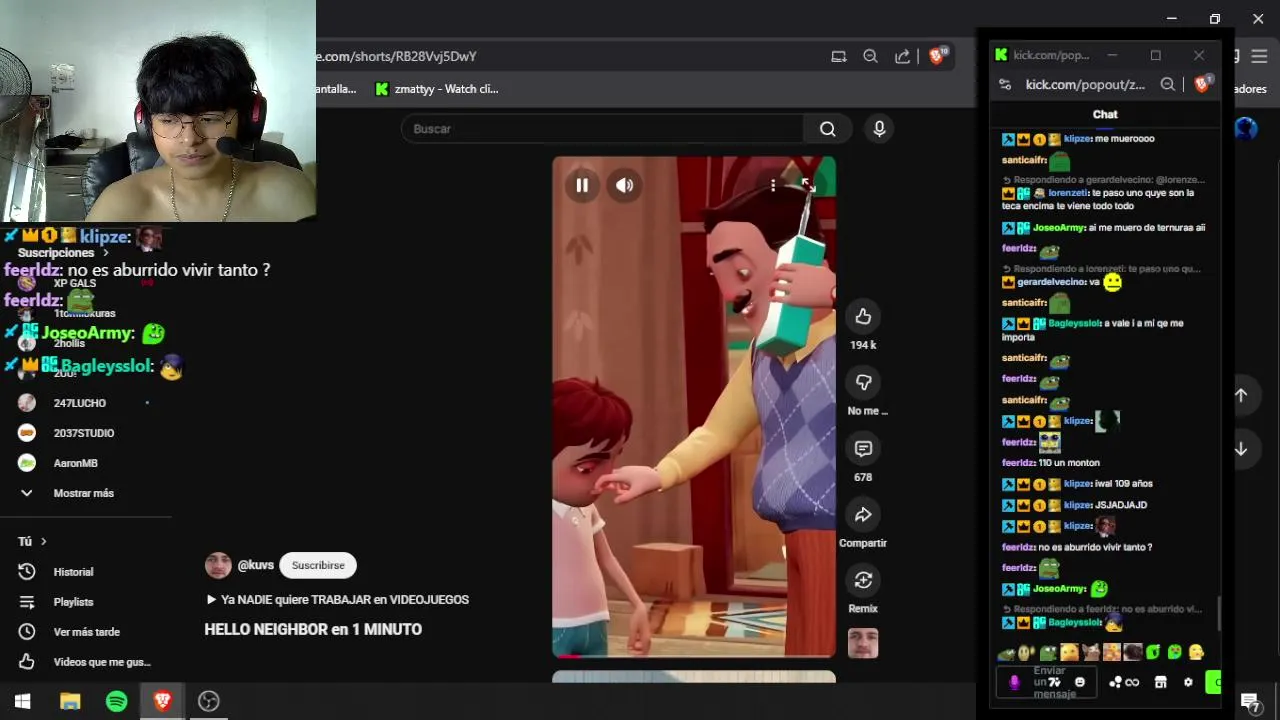Open Brave Shields in Kick popout window
The width and height of the screenshot is (1280, 720).
(x=1203, y=84)
